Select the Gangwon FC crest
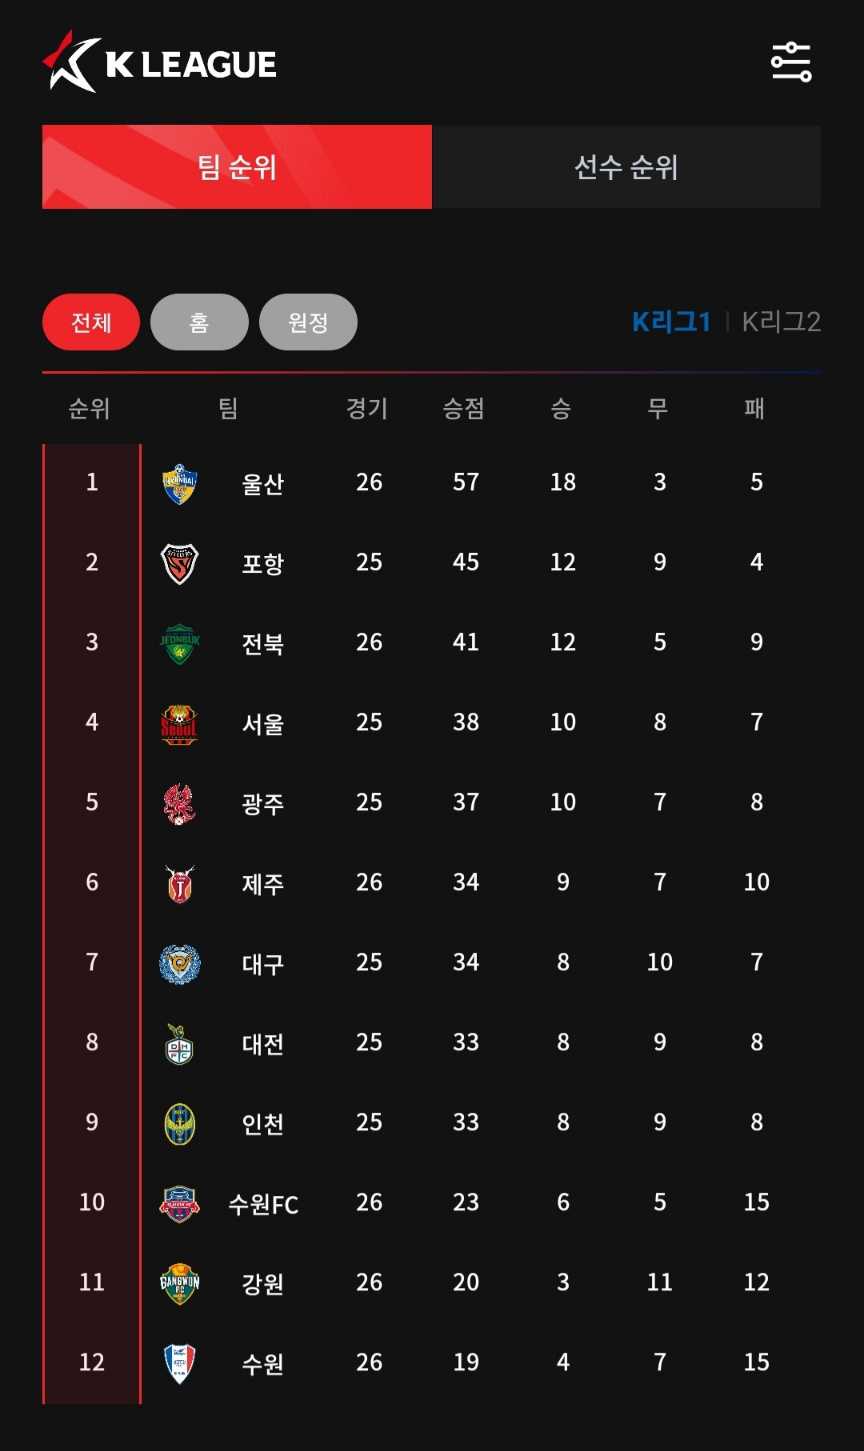This screenshot has width=864, height=1451. (x=180, y=1284)
